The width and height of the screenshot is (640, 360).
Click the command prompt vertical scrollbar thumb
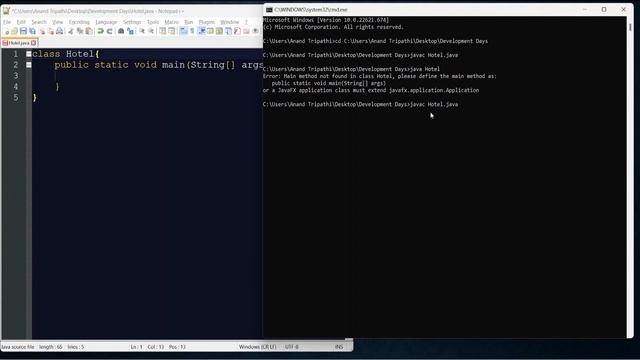pyautogui.click(x=630, y=27)
